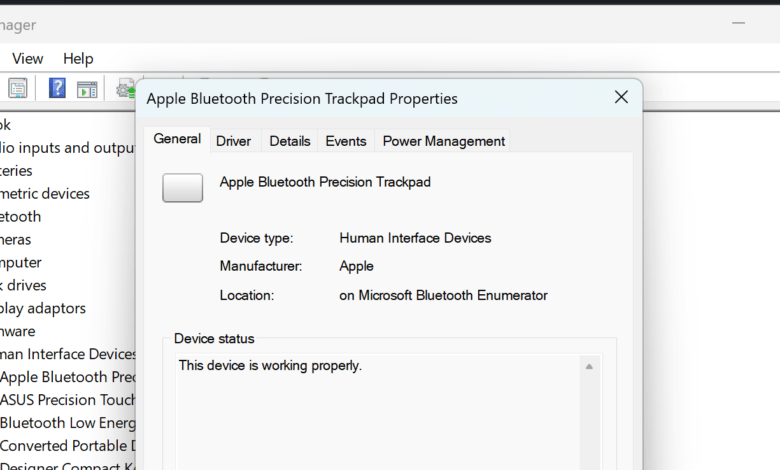Select the cameras category ending in 'neras'
The image size is (780, 470).
point(15,240)
